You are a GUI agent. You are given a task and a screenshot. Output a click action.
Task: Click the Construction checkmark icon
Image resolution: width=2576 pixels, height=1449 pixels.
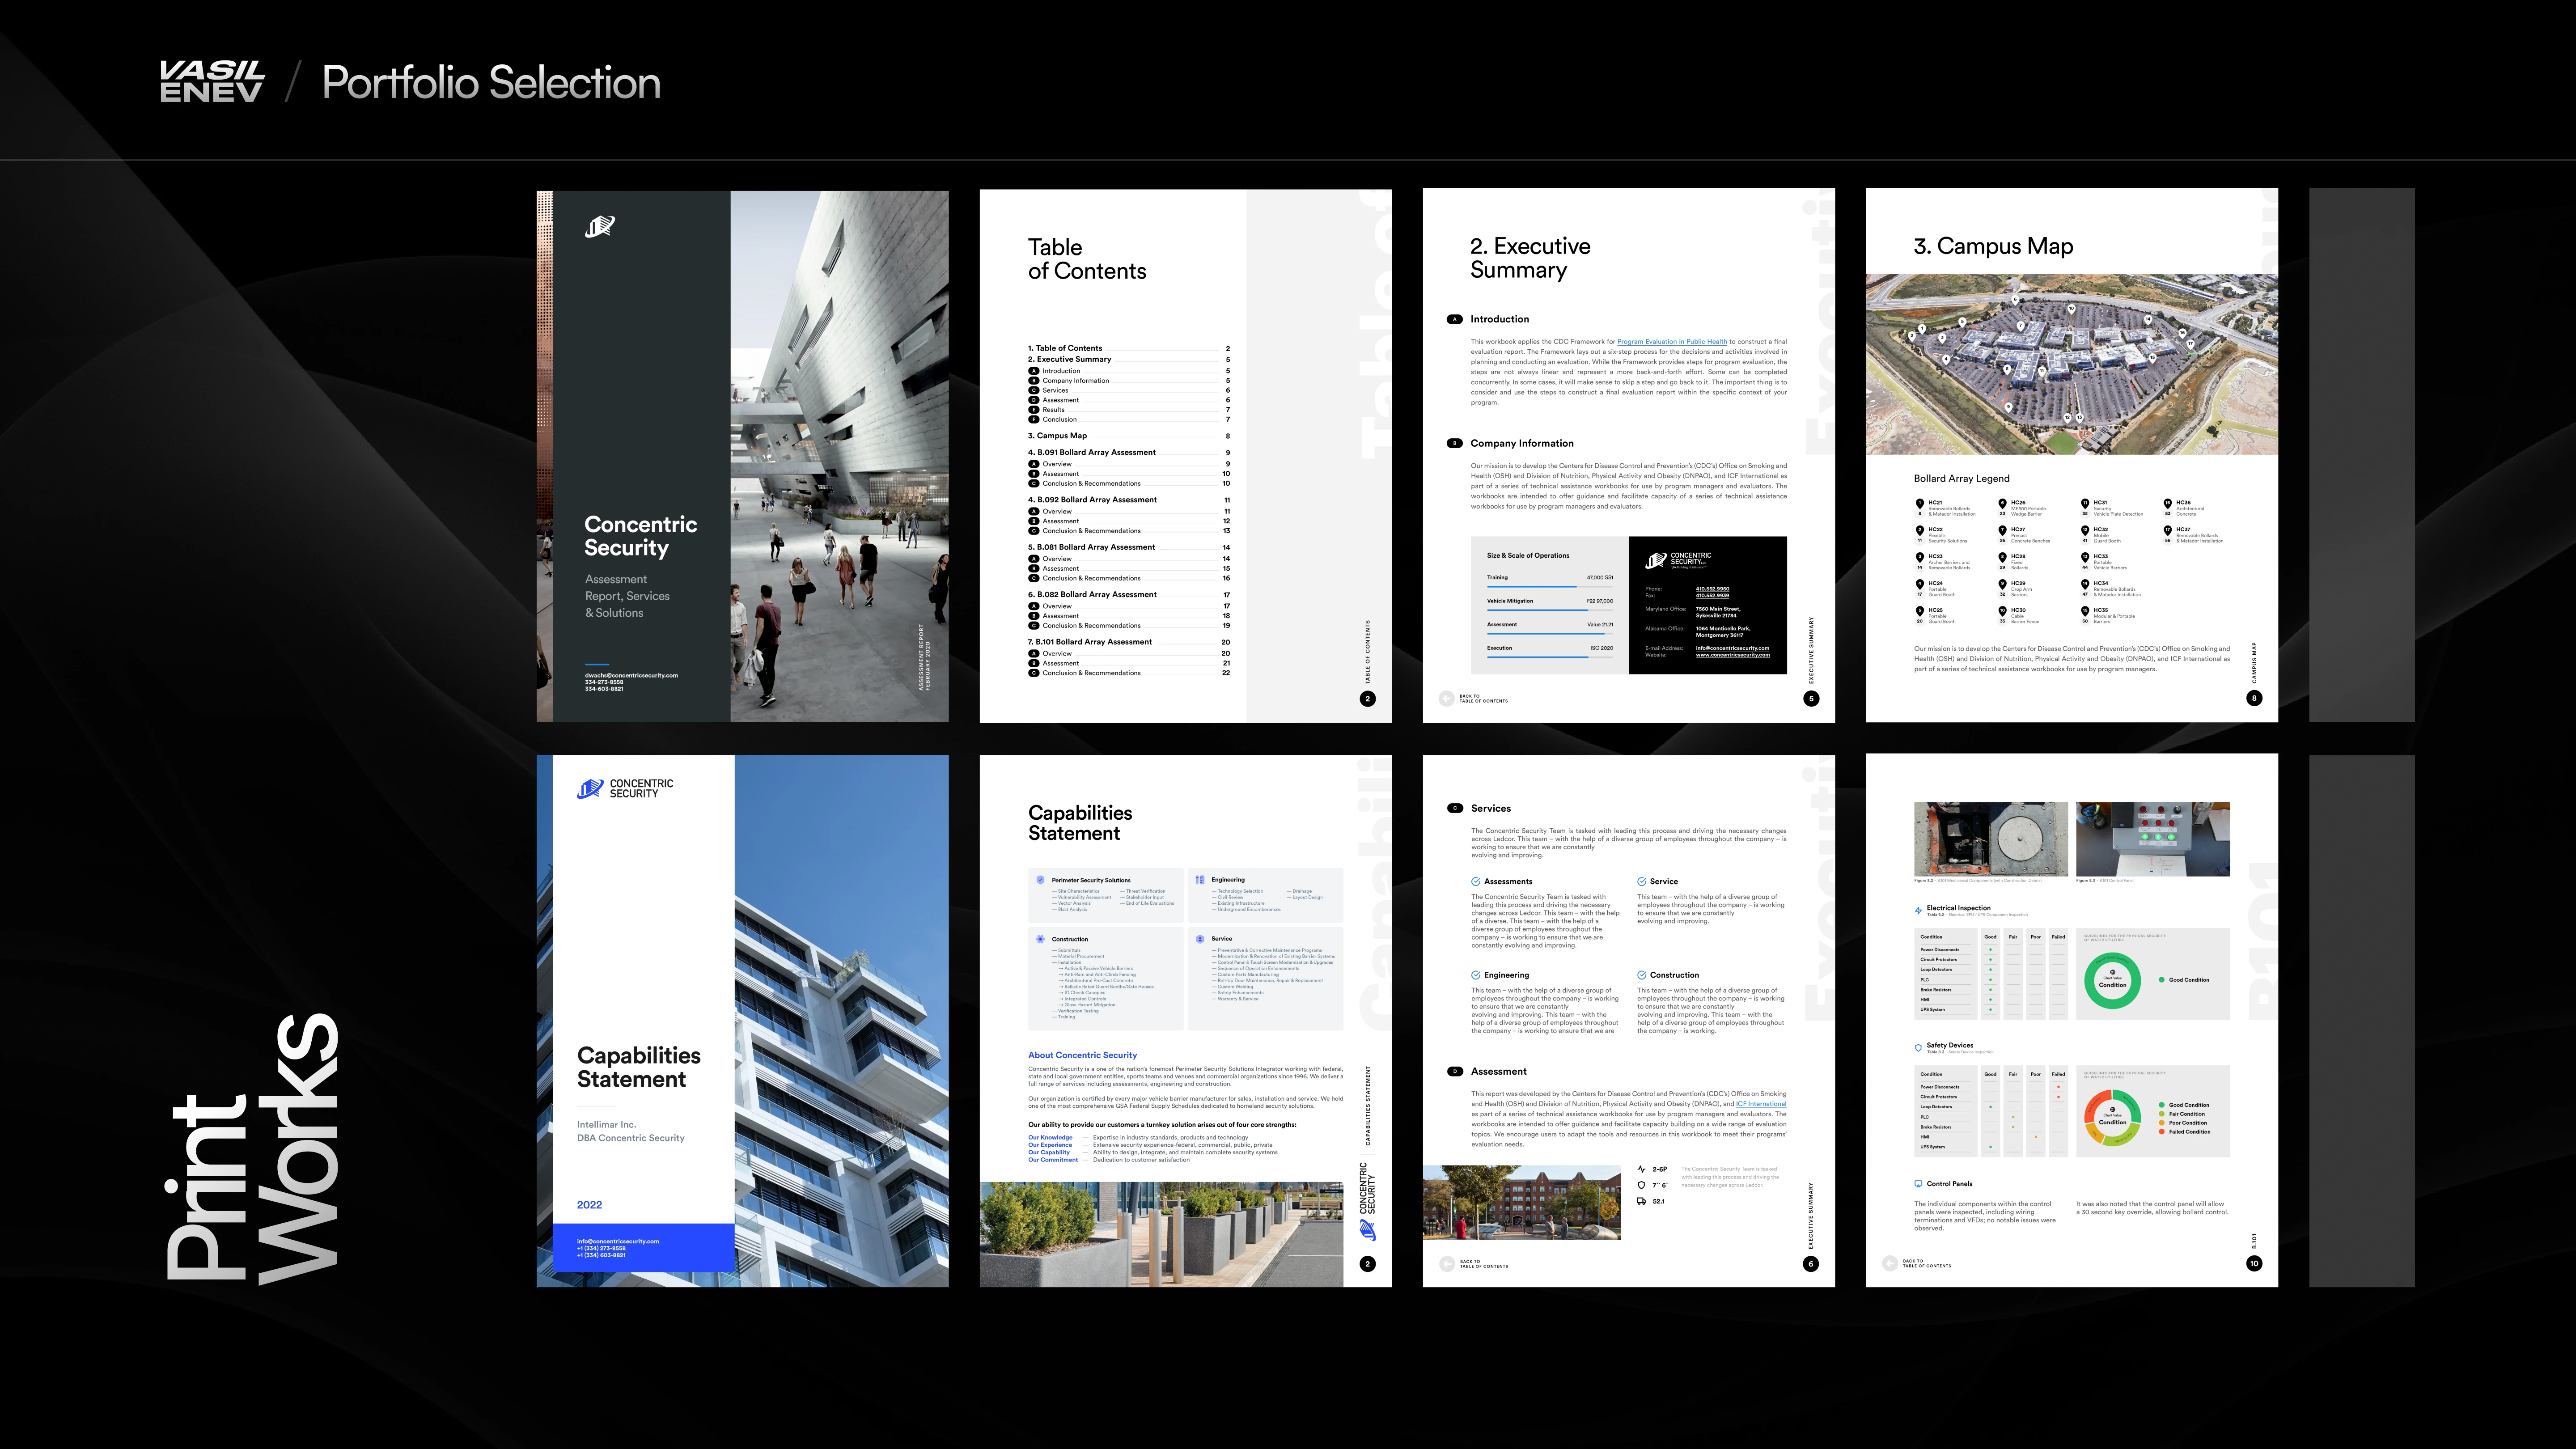tap(1642, 975)
